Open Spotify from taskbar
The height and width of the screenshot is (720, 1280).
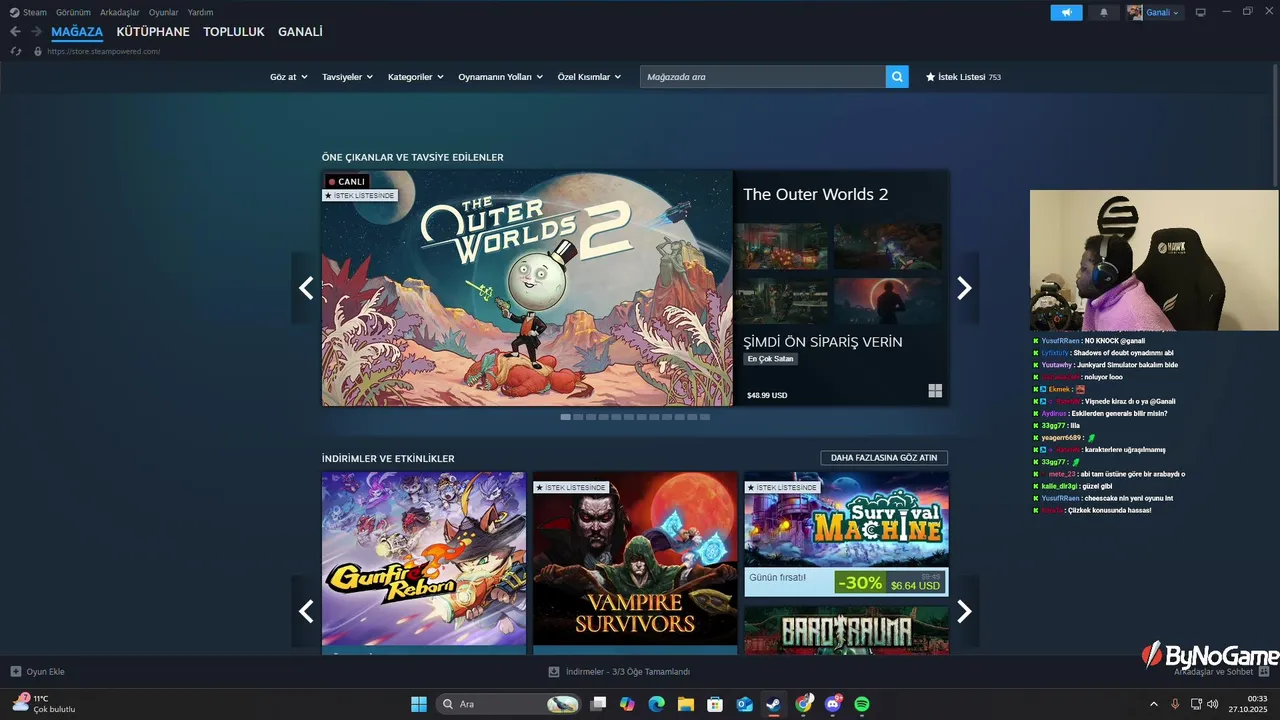click(x=862, y=704)
